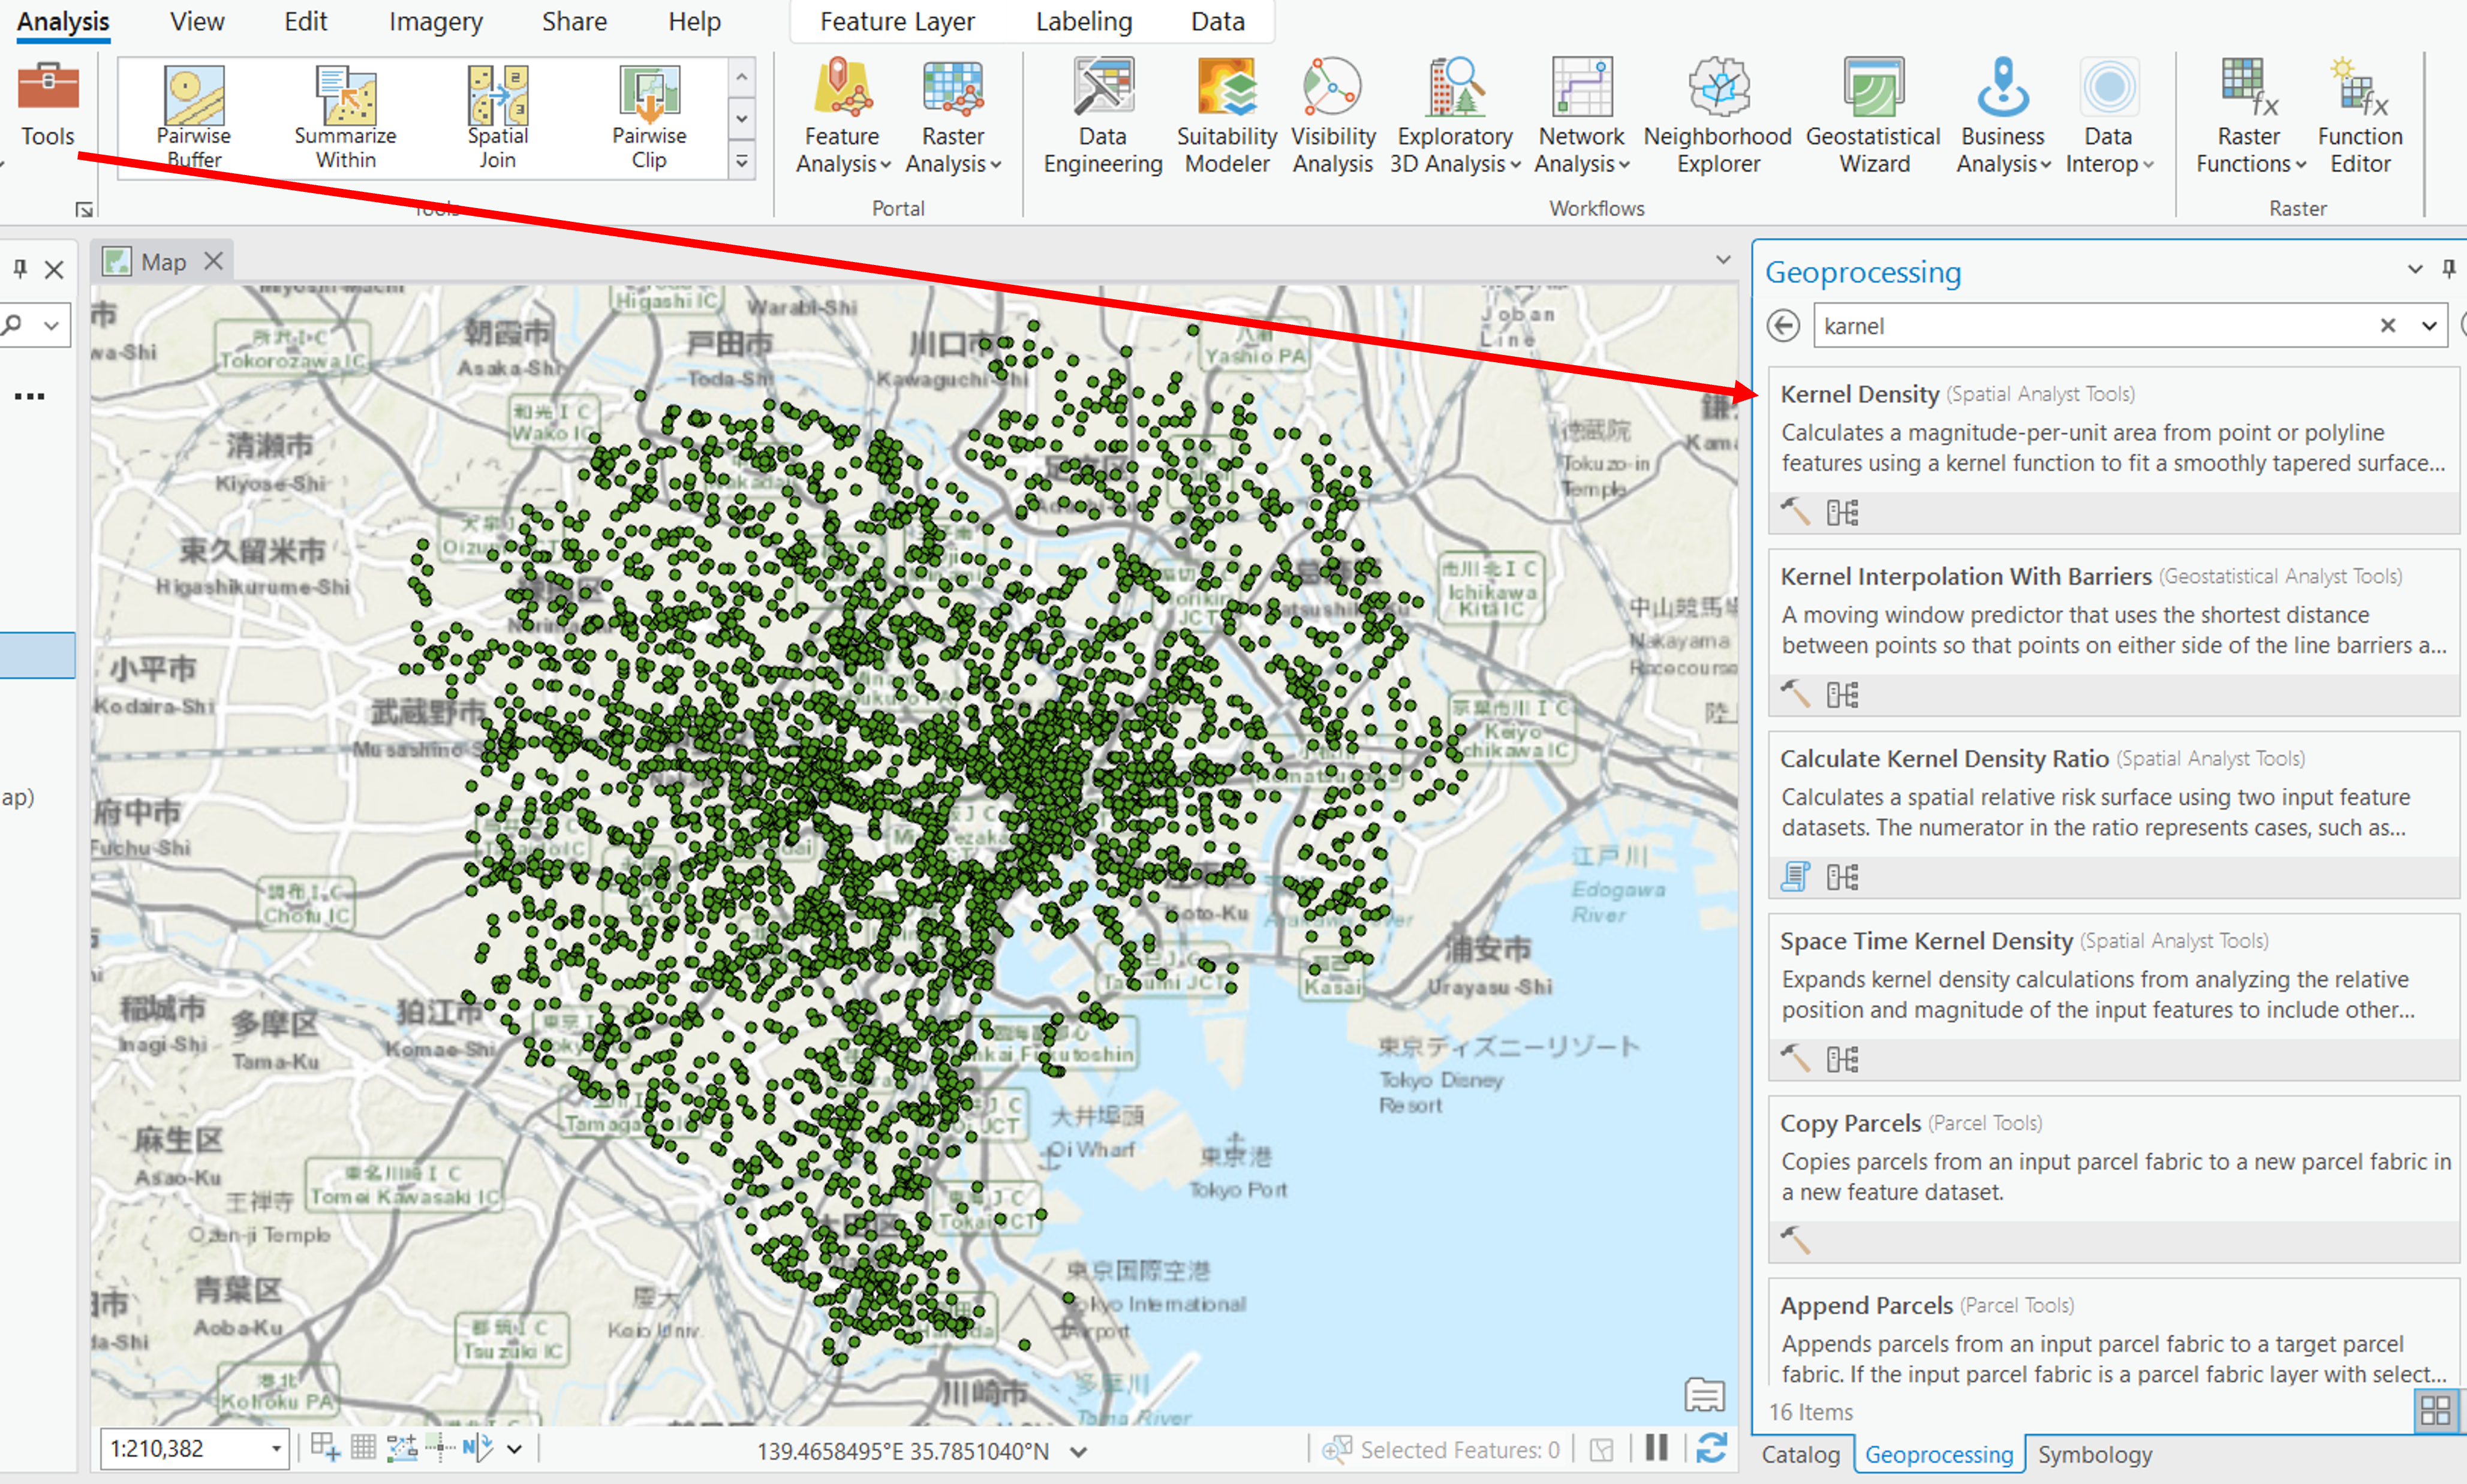
Task: Launch the Summarize Within tool
Action: [345, 117]
